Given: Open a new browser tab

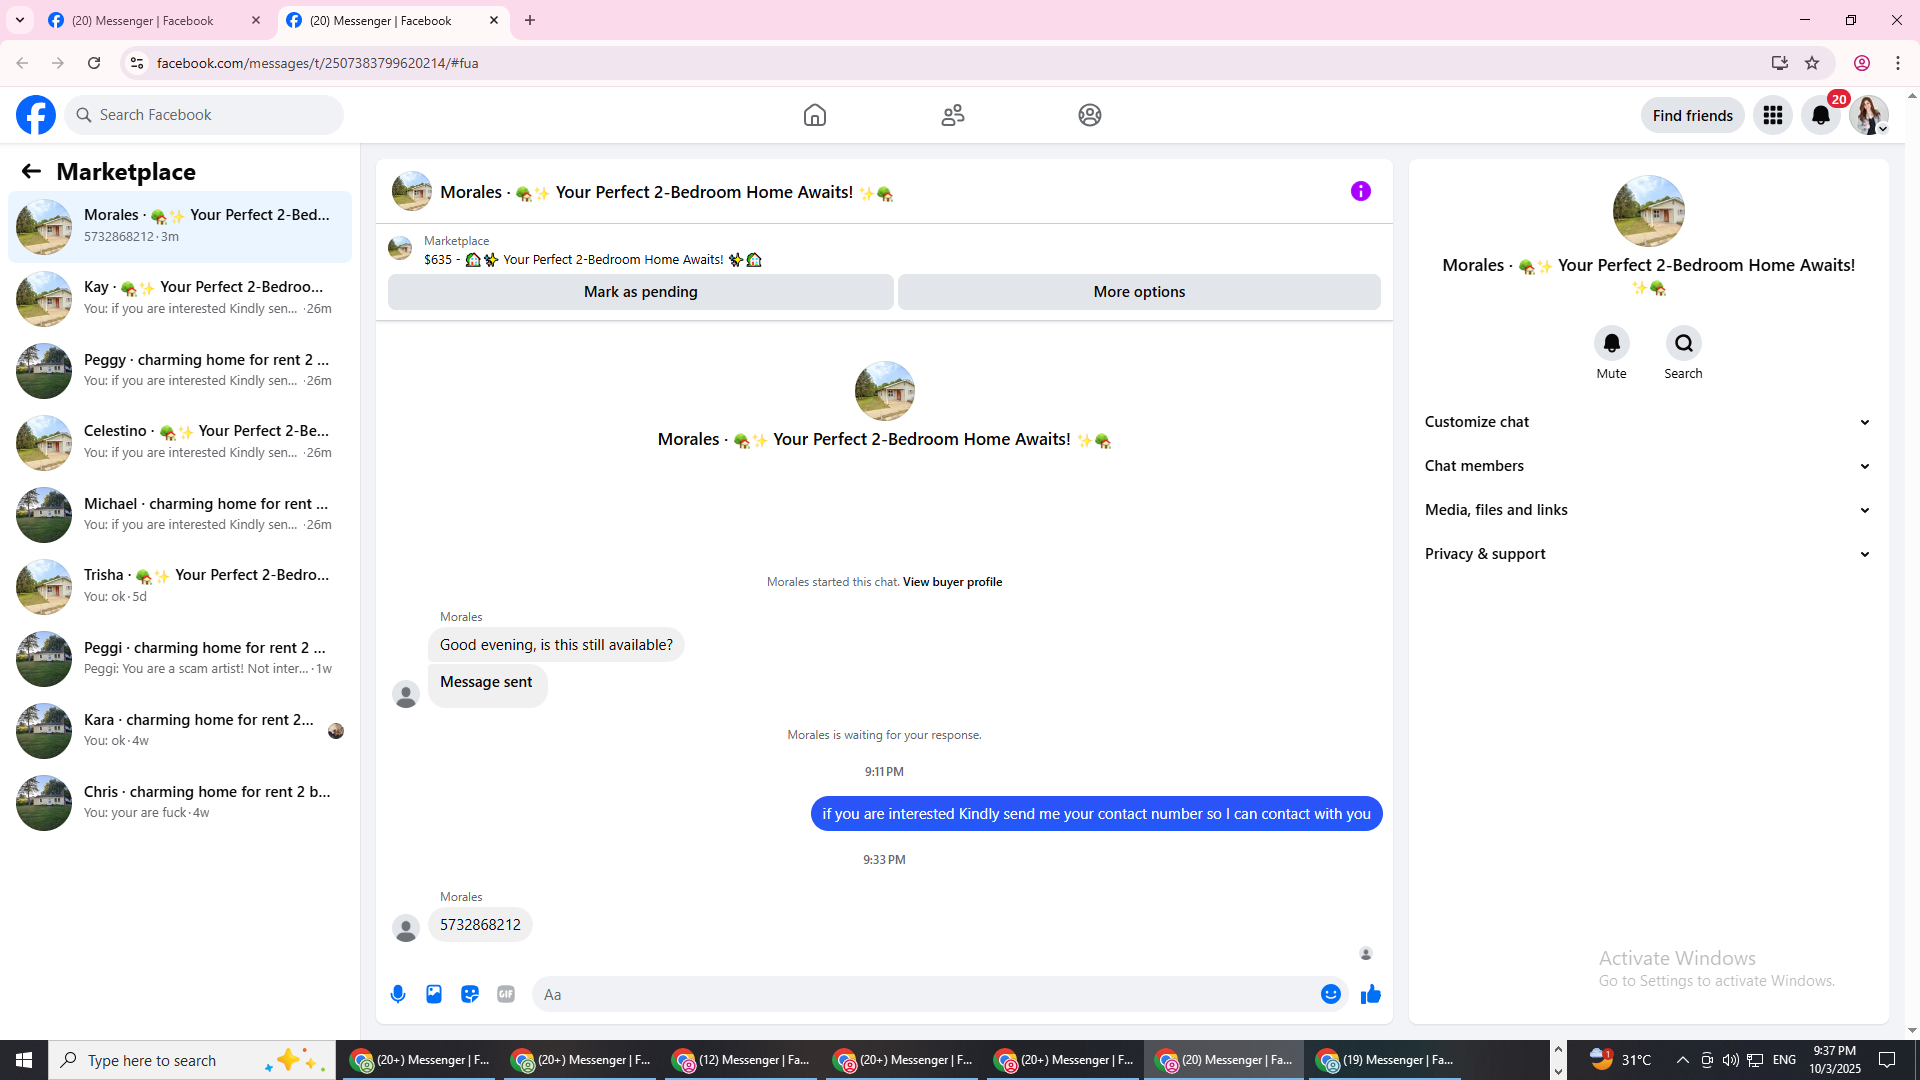Looking at the screenshot, I should (x=530, y=20).
